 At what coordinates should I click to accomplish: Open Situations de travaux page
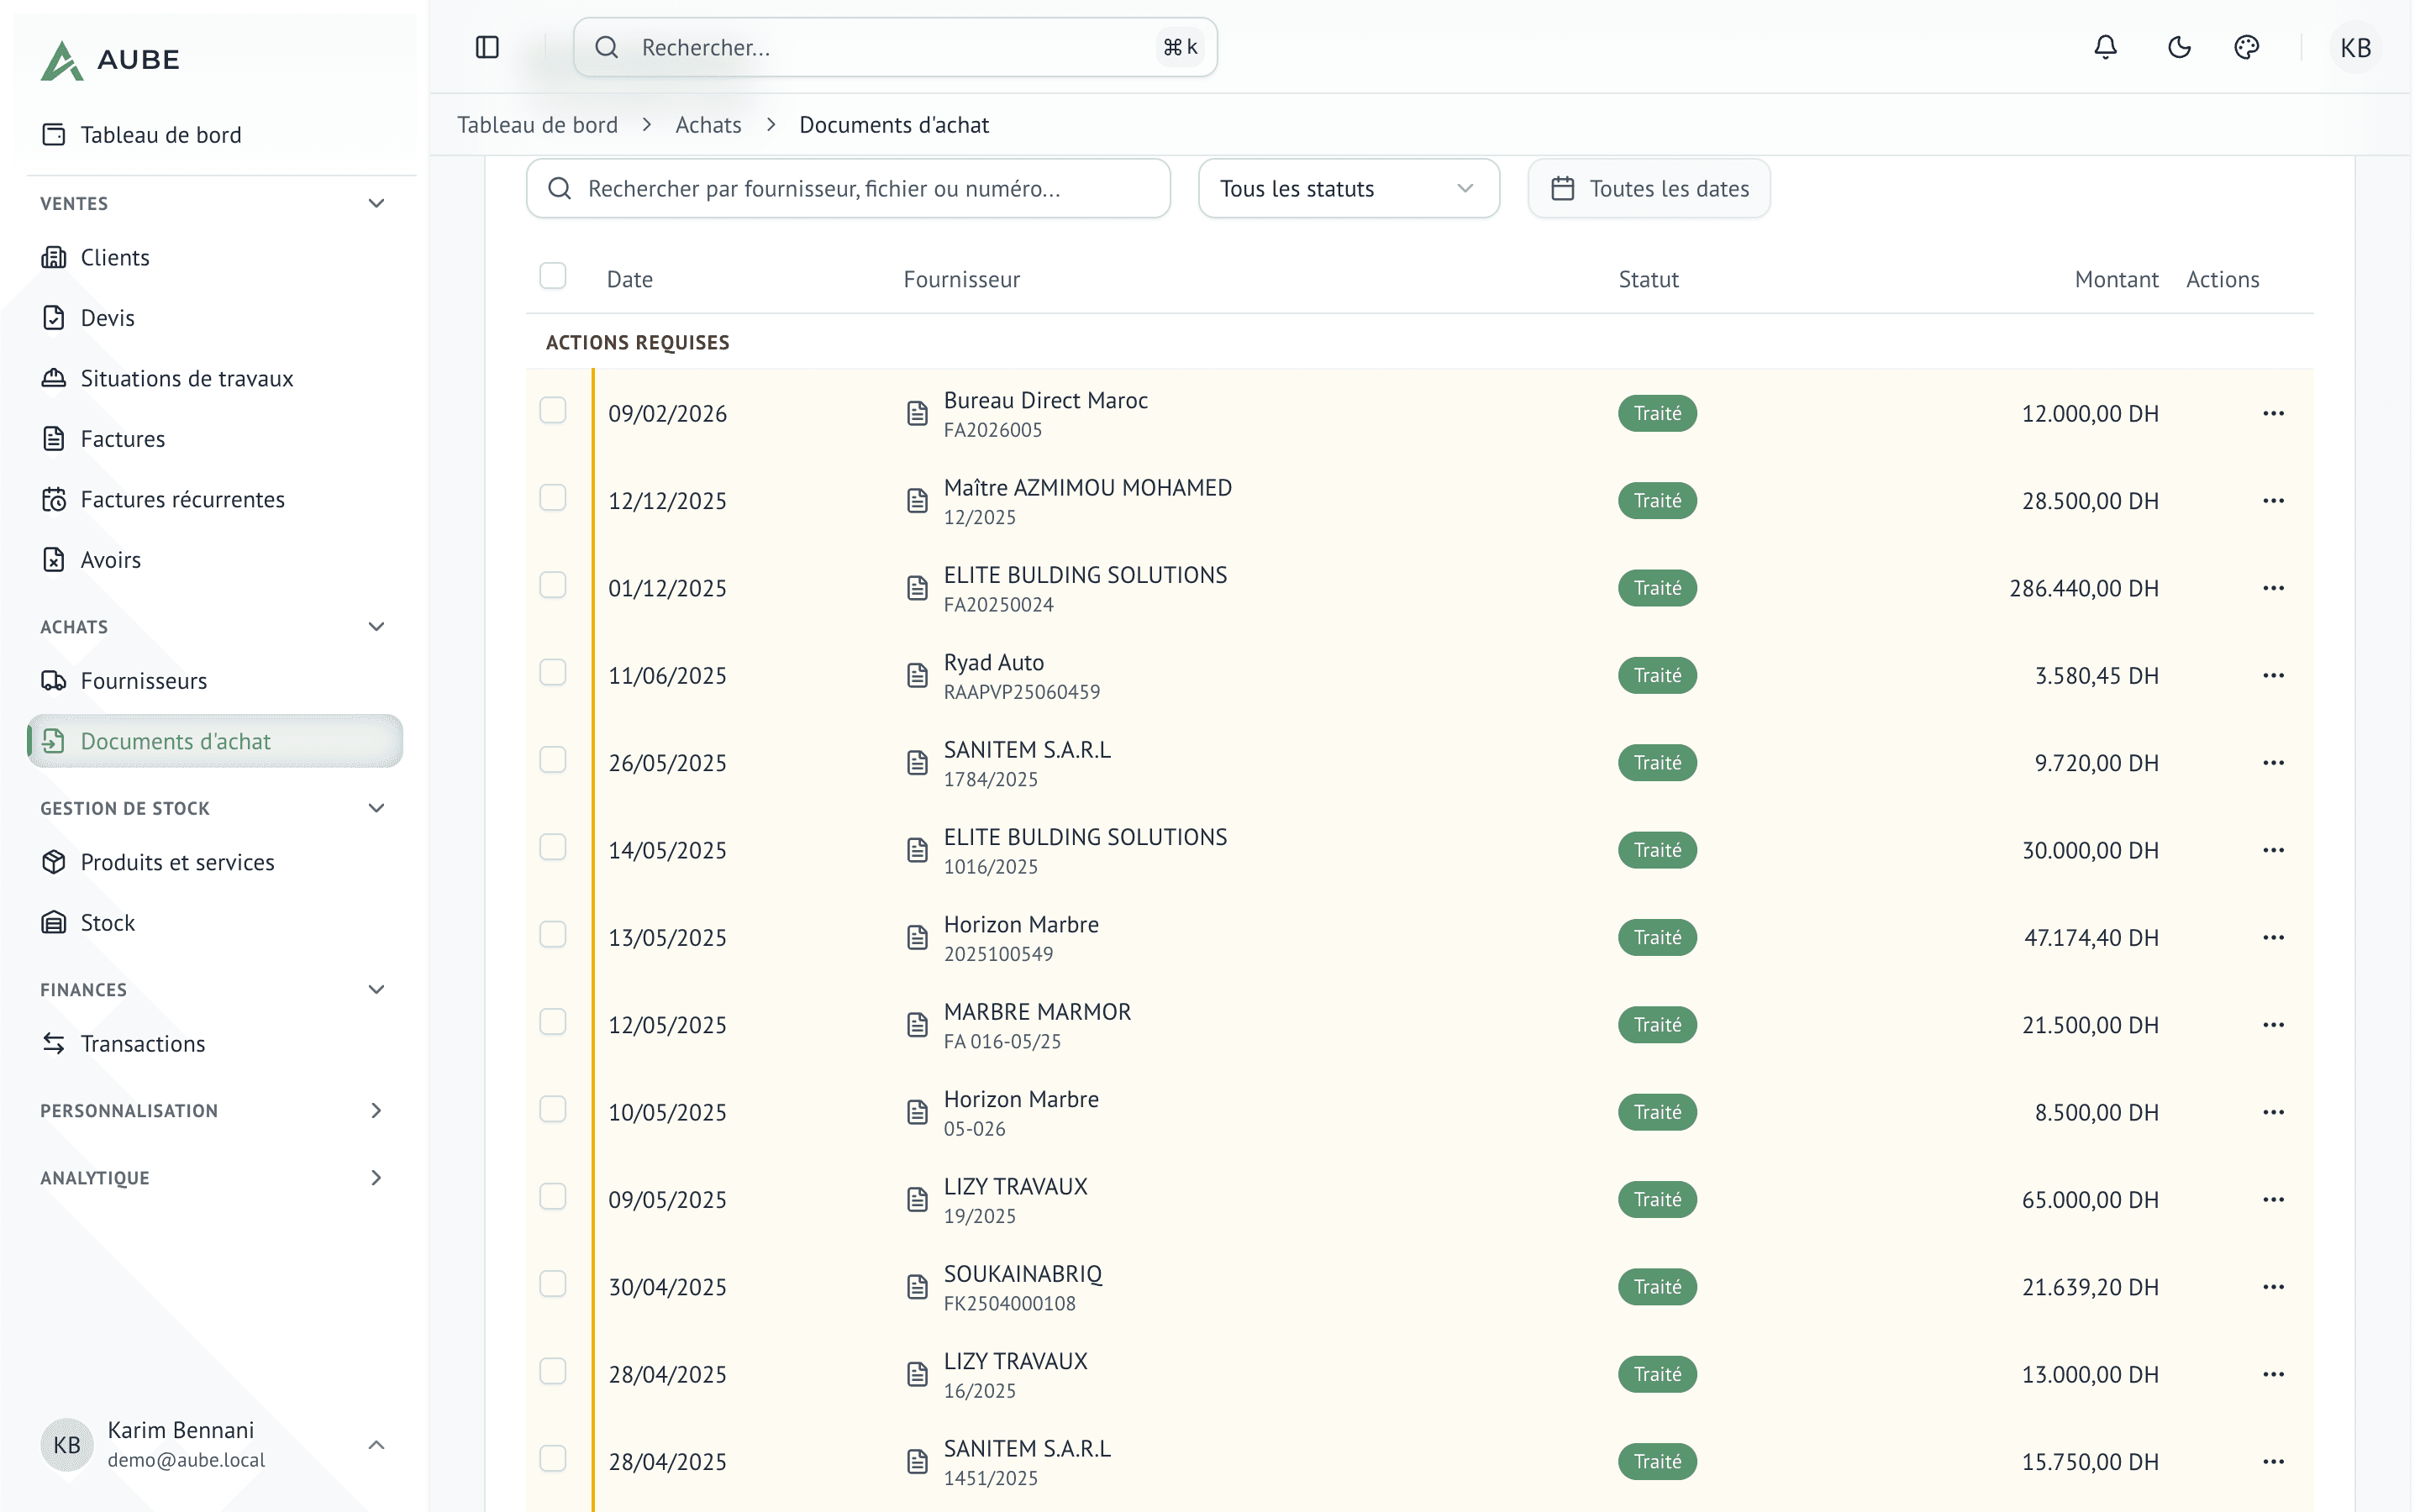point(214,379)
